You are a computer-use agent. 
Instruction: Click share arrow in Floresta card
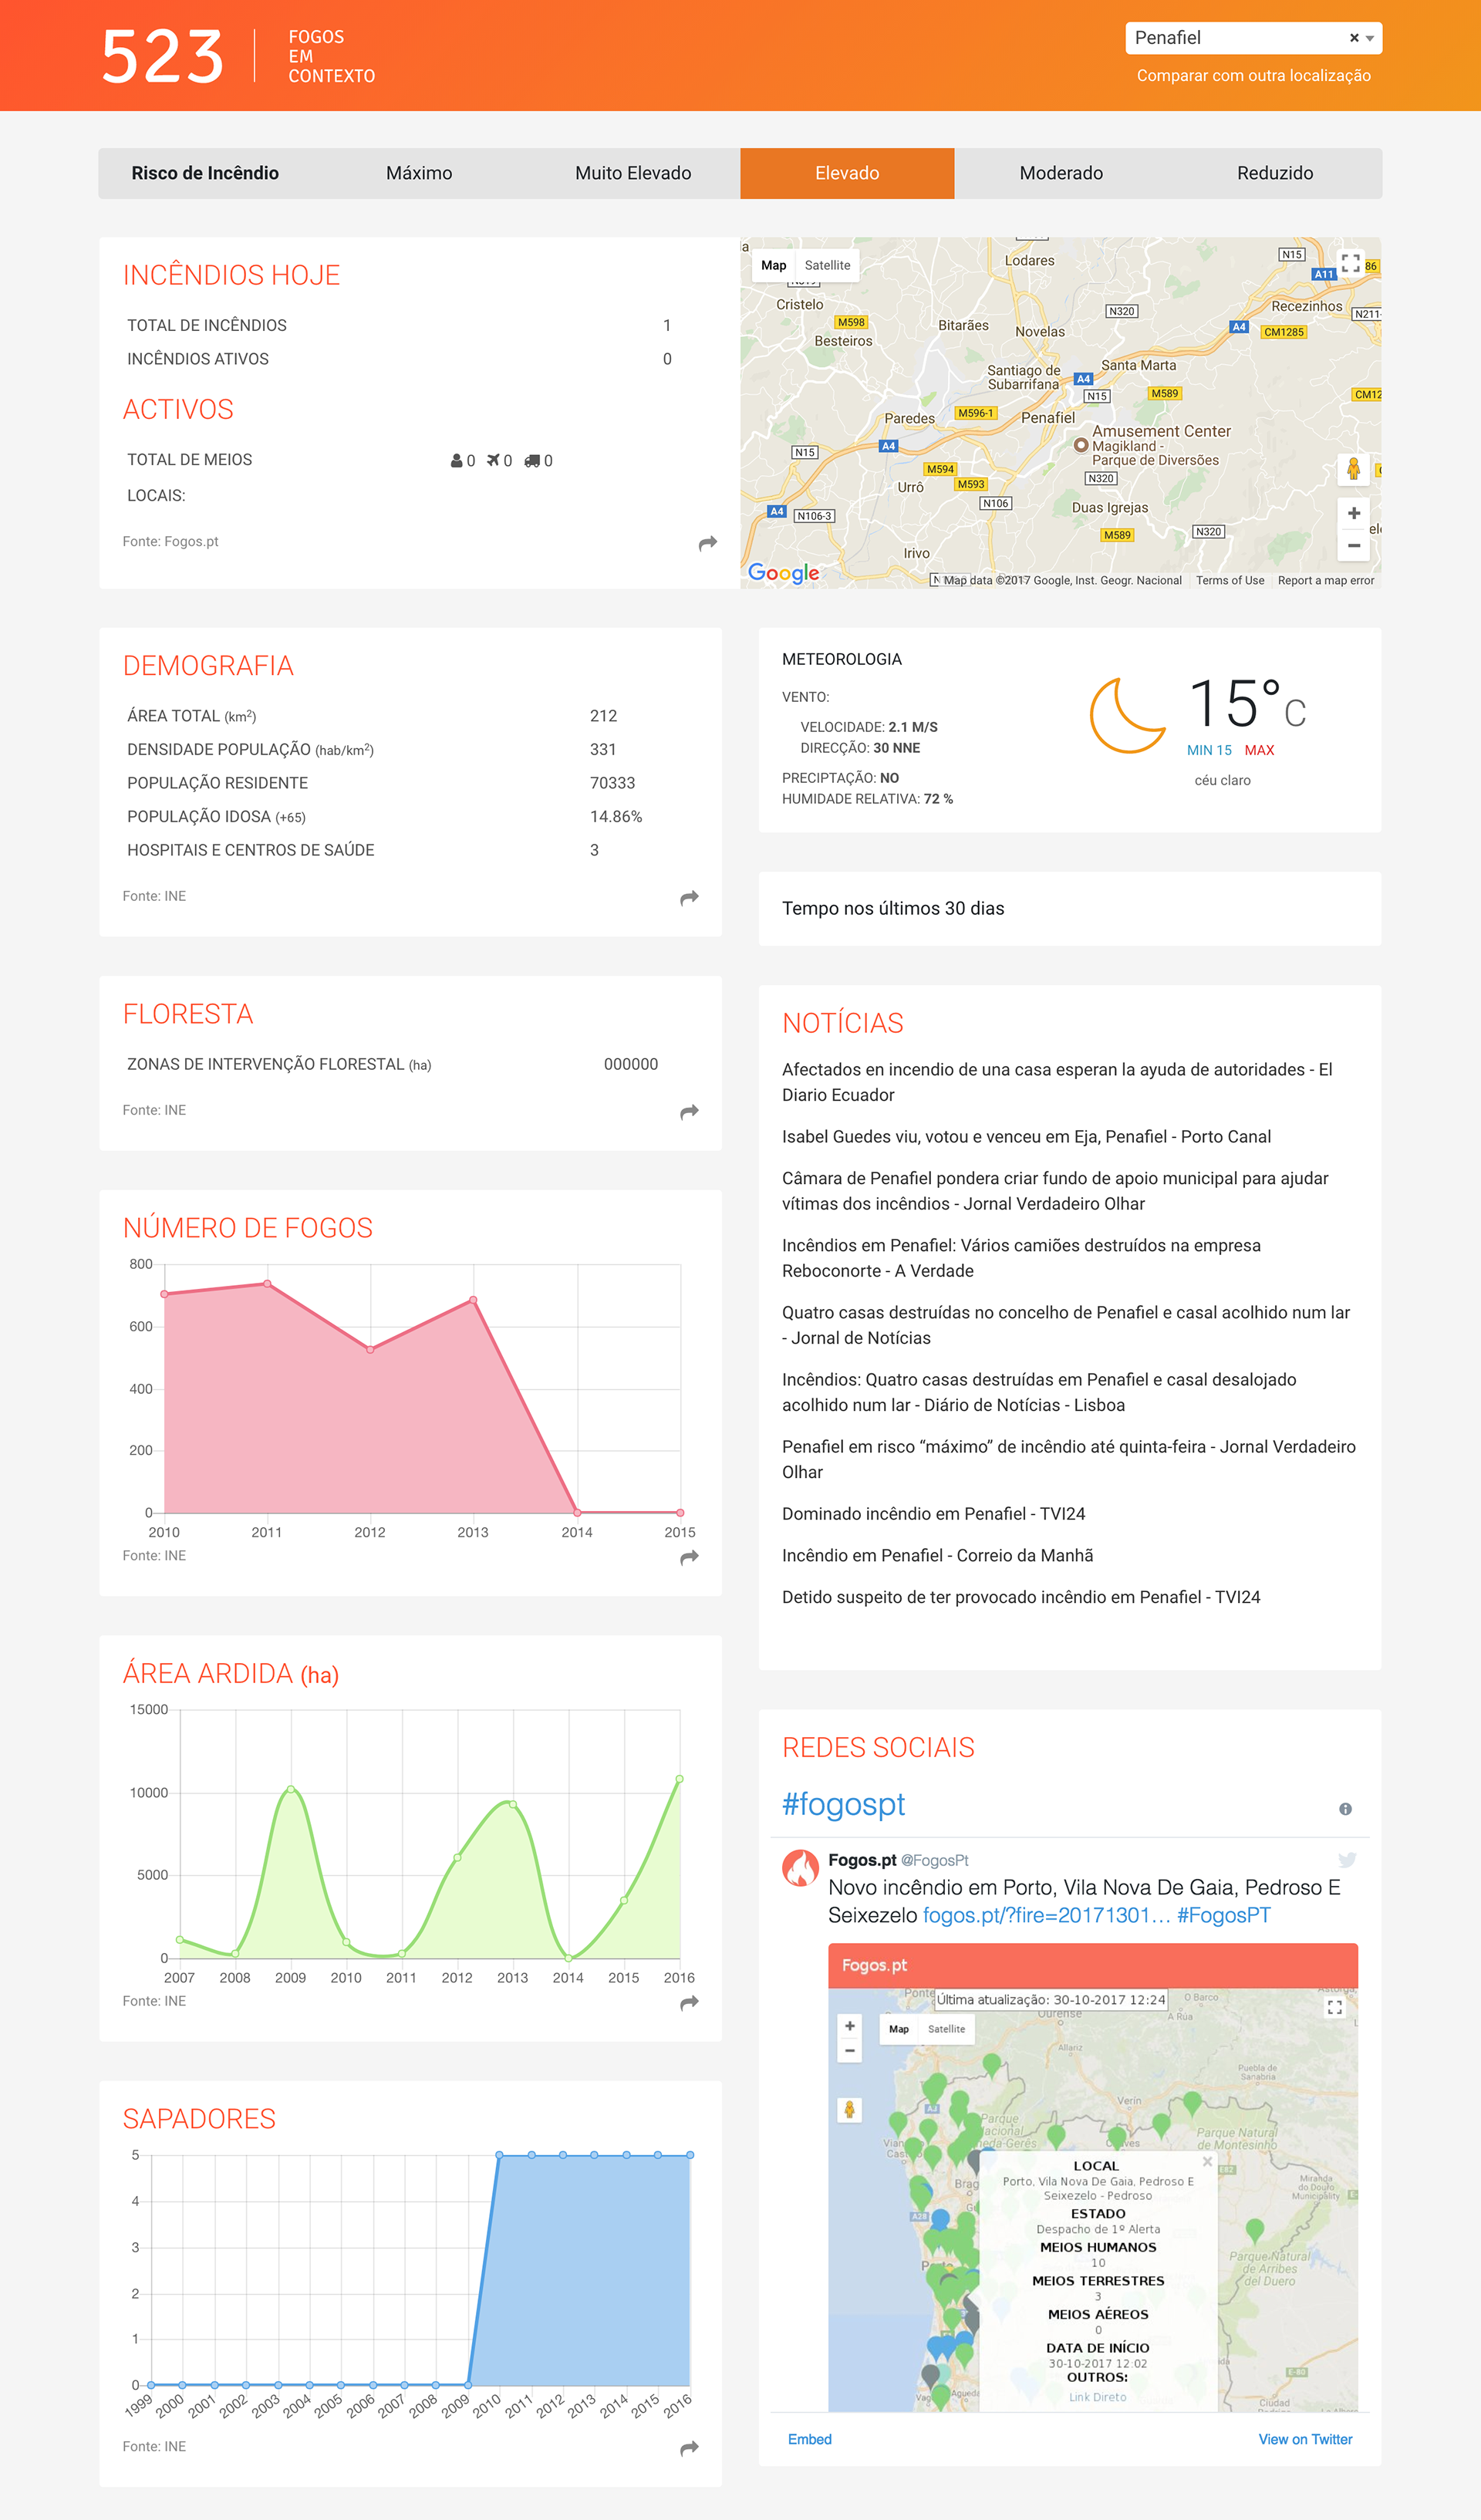coord(689,1112)
